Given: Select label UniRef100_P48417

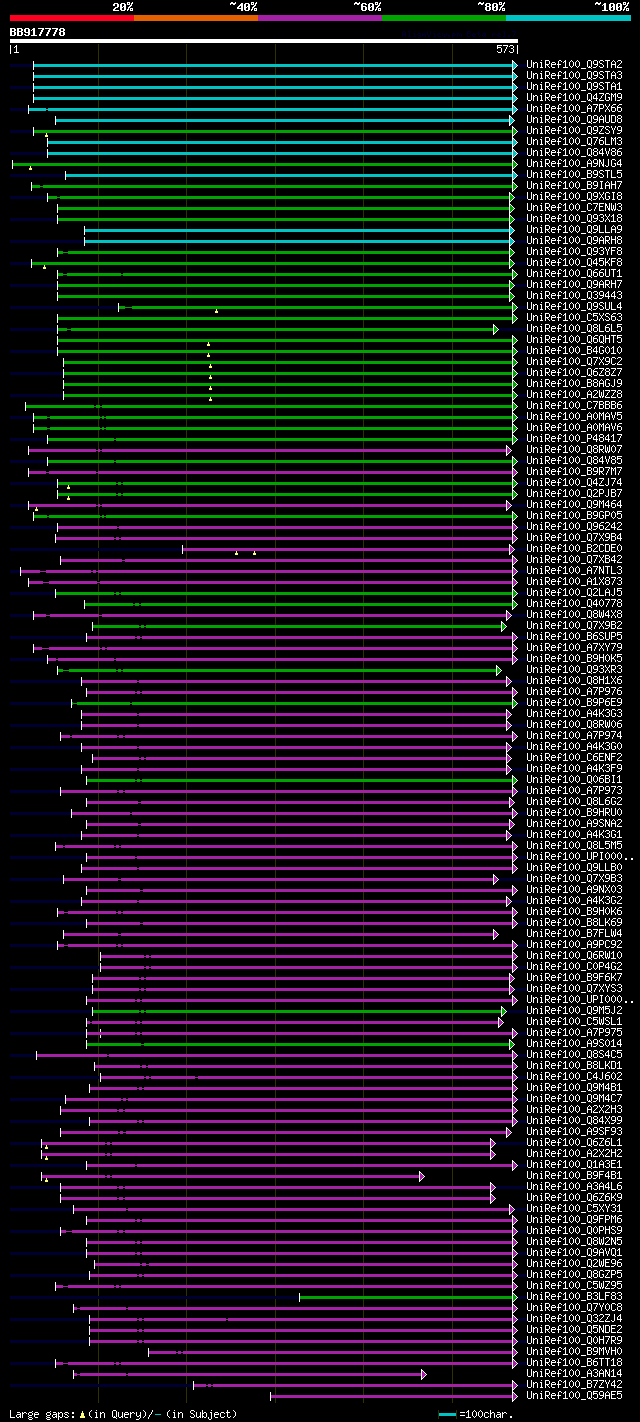Looking at the screenshot, I should (x=574, y=439).
